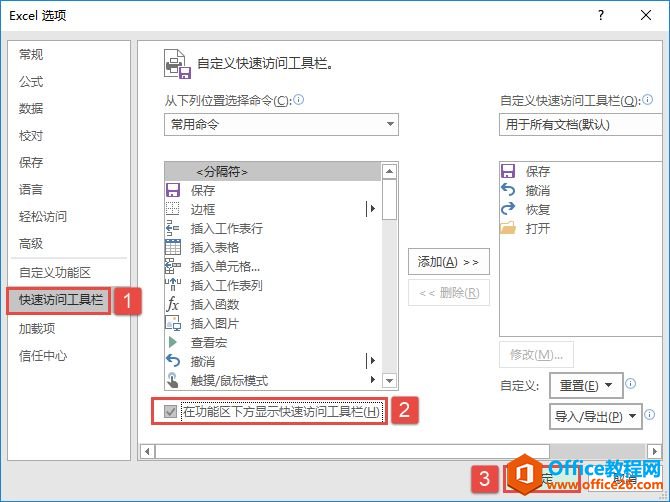Viewport: 670px width, 502px height.
Task: Click the 添加(A) >> button
Action: pos(449,261)
